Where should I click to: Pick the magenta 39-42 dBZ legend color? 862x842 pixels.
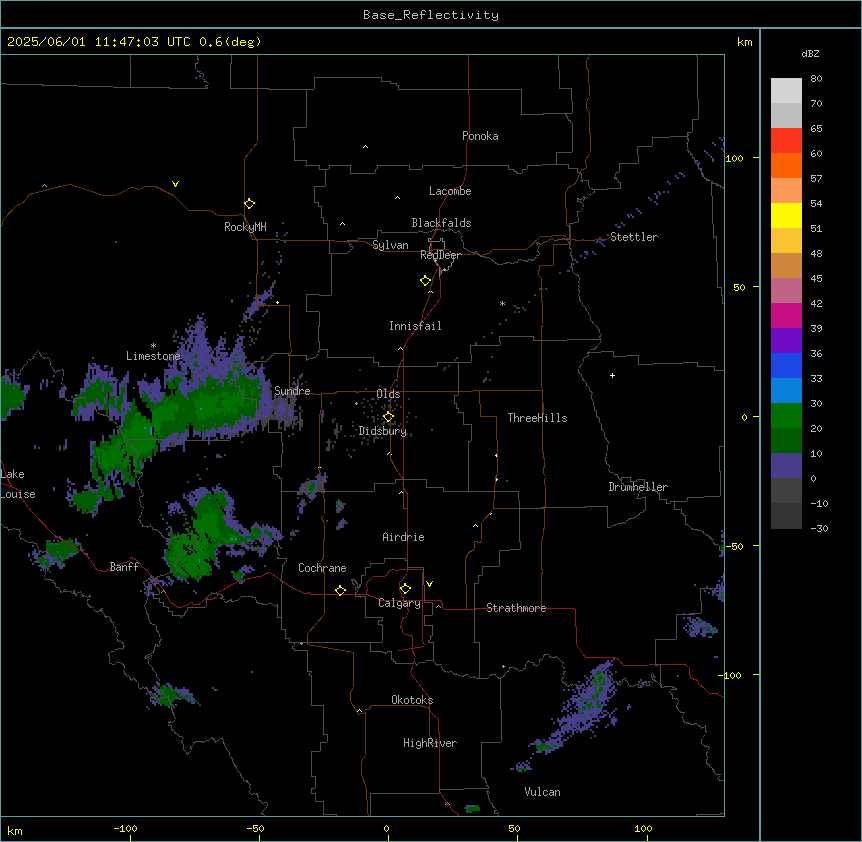[x=786, y=315]
